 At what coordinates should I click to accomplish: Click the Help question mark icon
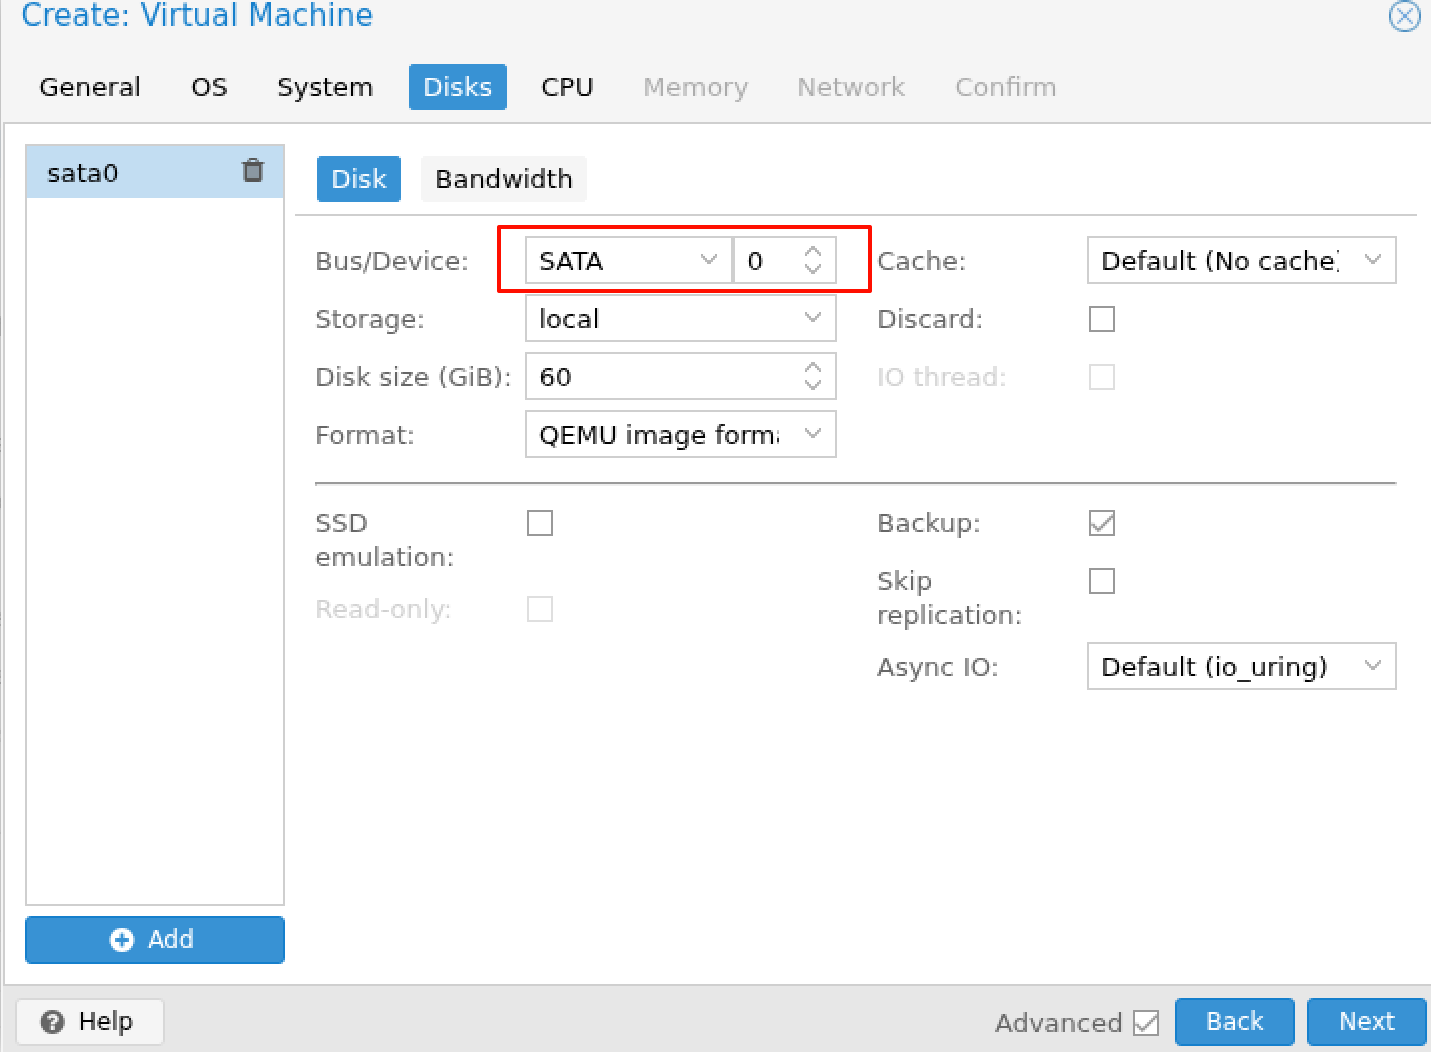(x=53, y=1022)
